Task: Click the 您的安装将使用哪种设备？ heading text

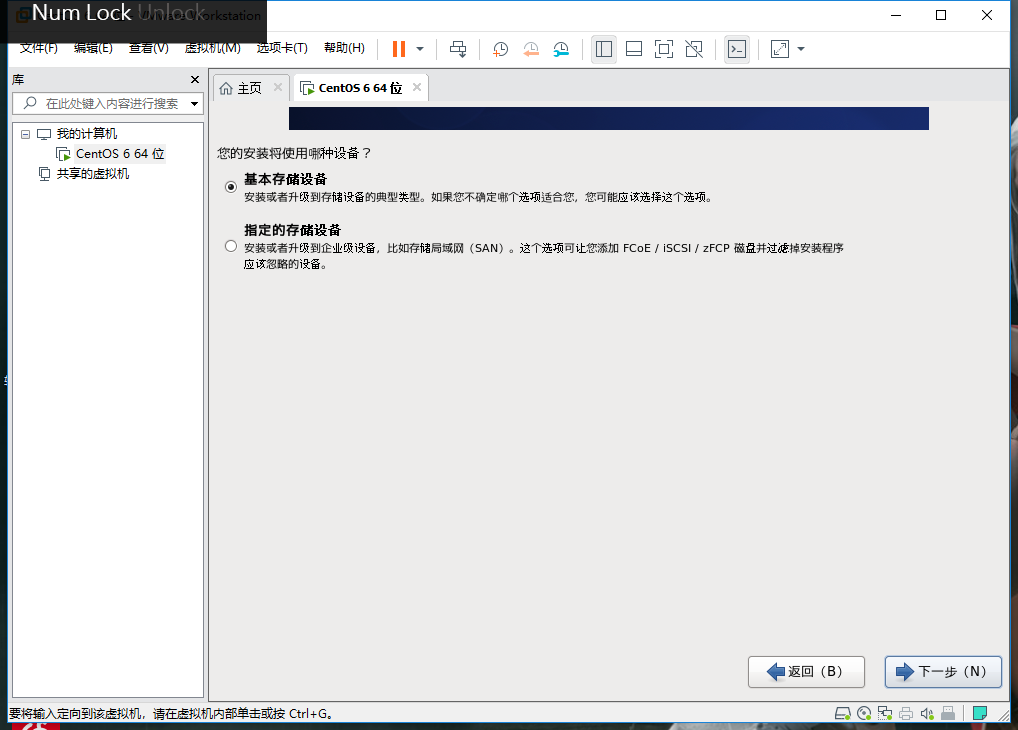Action: click(x=294, y=153)
